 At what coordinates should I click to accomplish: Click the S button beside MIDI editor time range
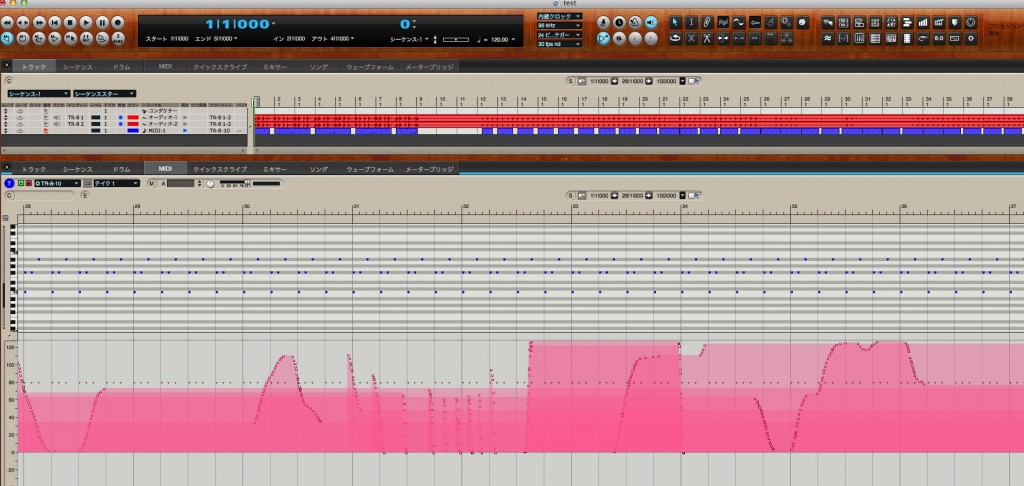(x=570, y=195)
